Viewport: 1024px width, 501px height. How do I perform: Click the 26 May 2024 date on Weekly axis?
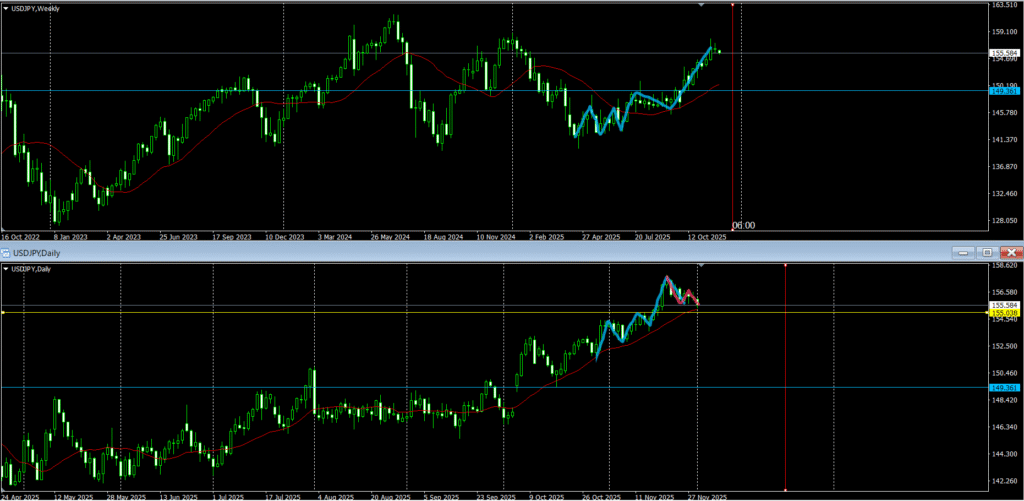click(x=389, y=238)
